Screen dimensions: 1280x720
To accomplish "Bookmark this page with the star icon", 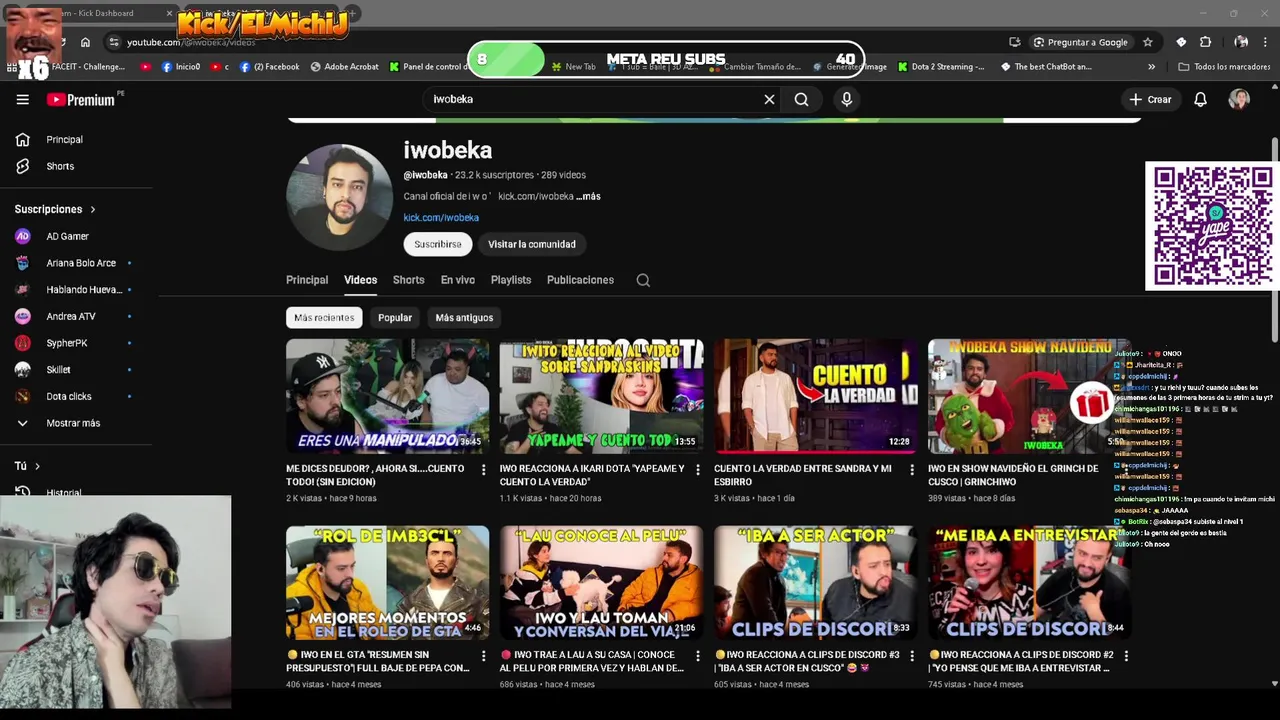I will [x=1148, y=42].
